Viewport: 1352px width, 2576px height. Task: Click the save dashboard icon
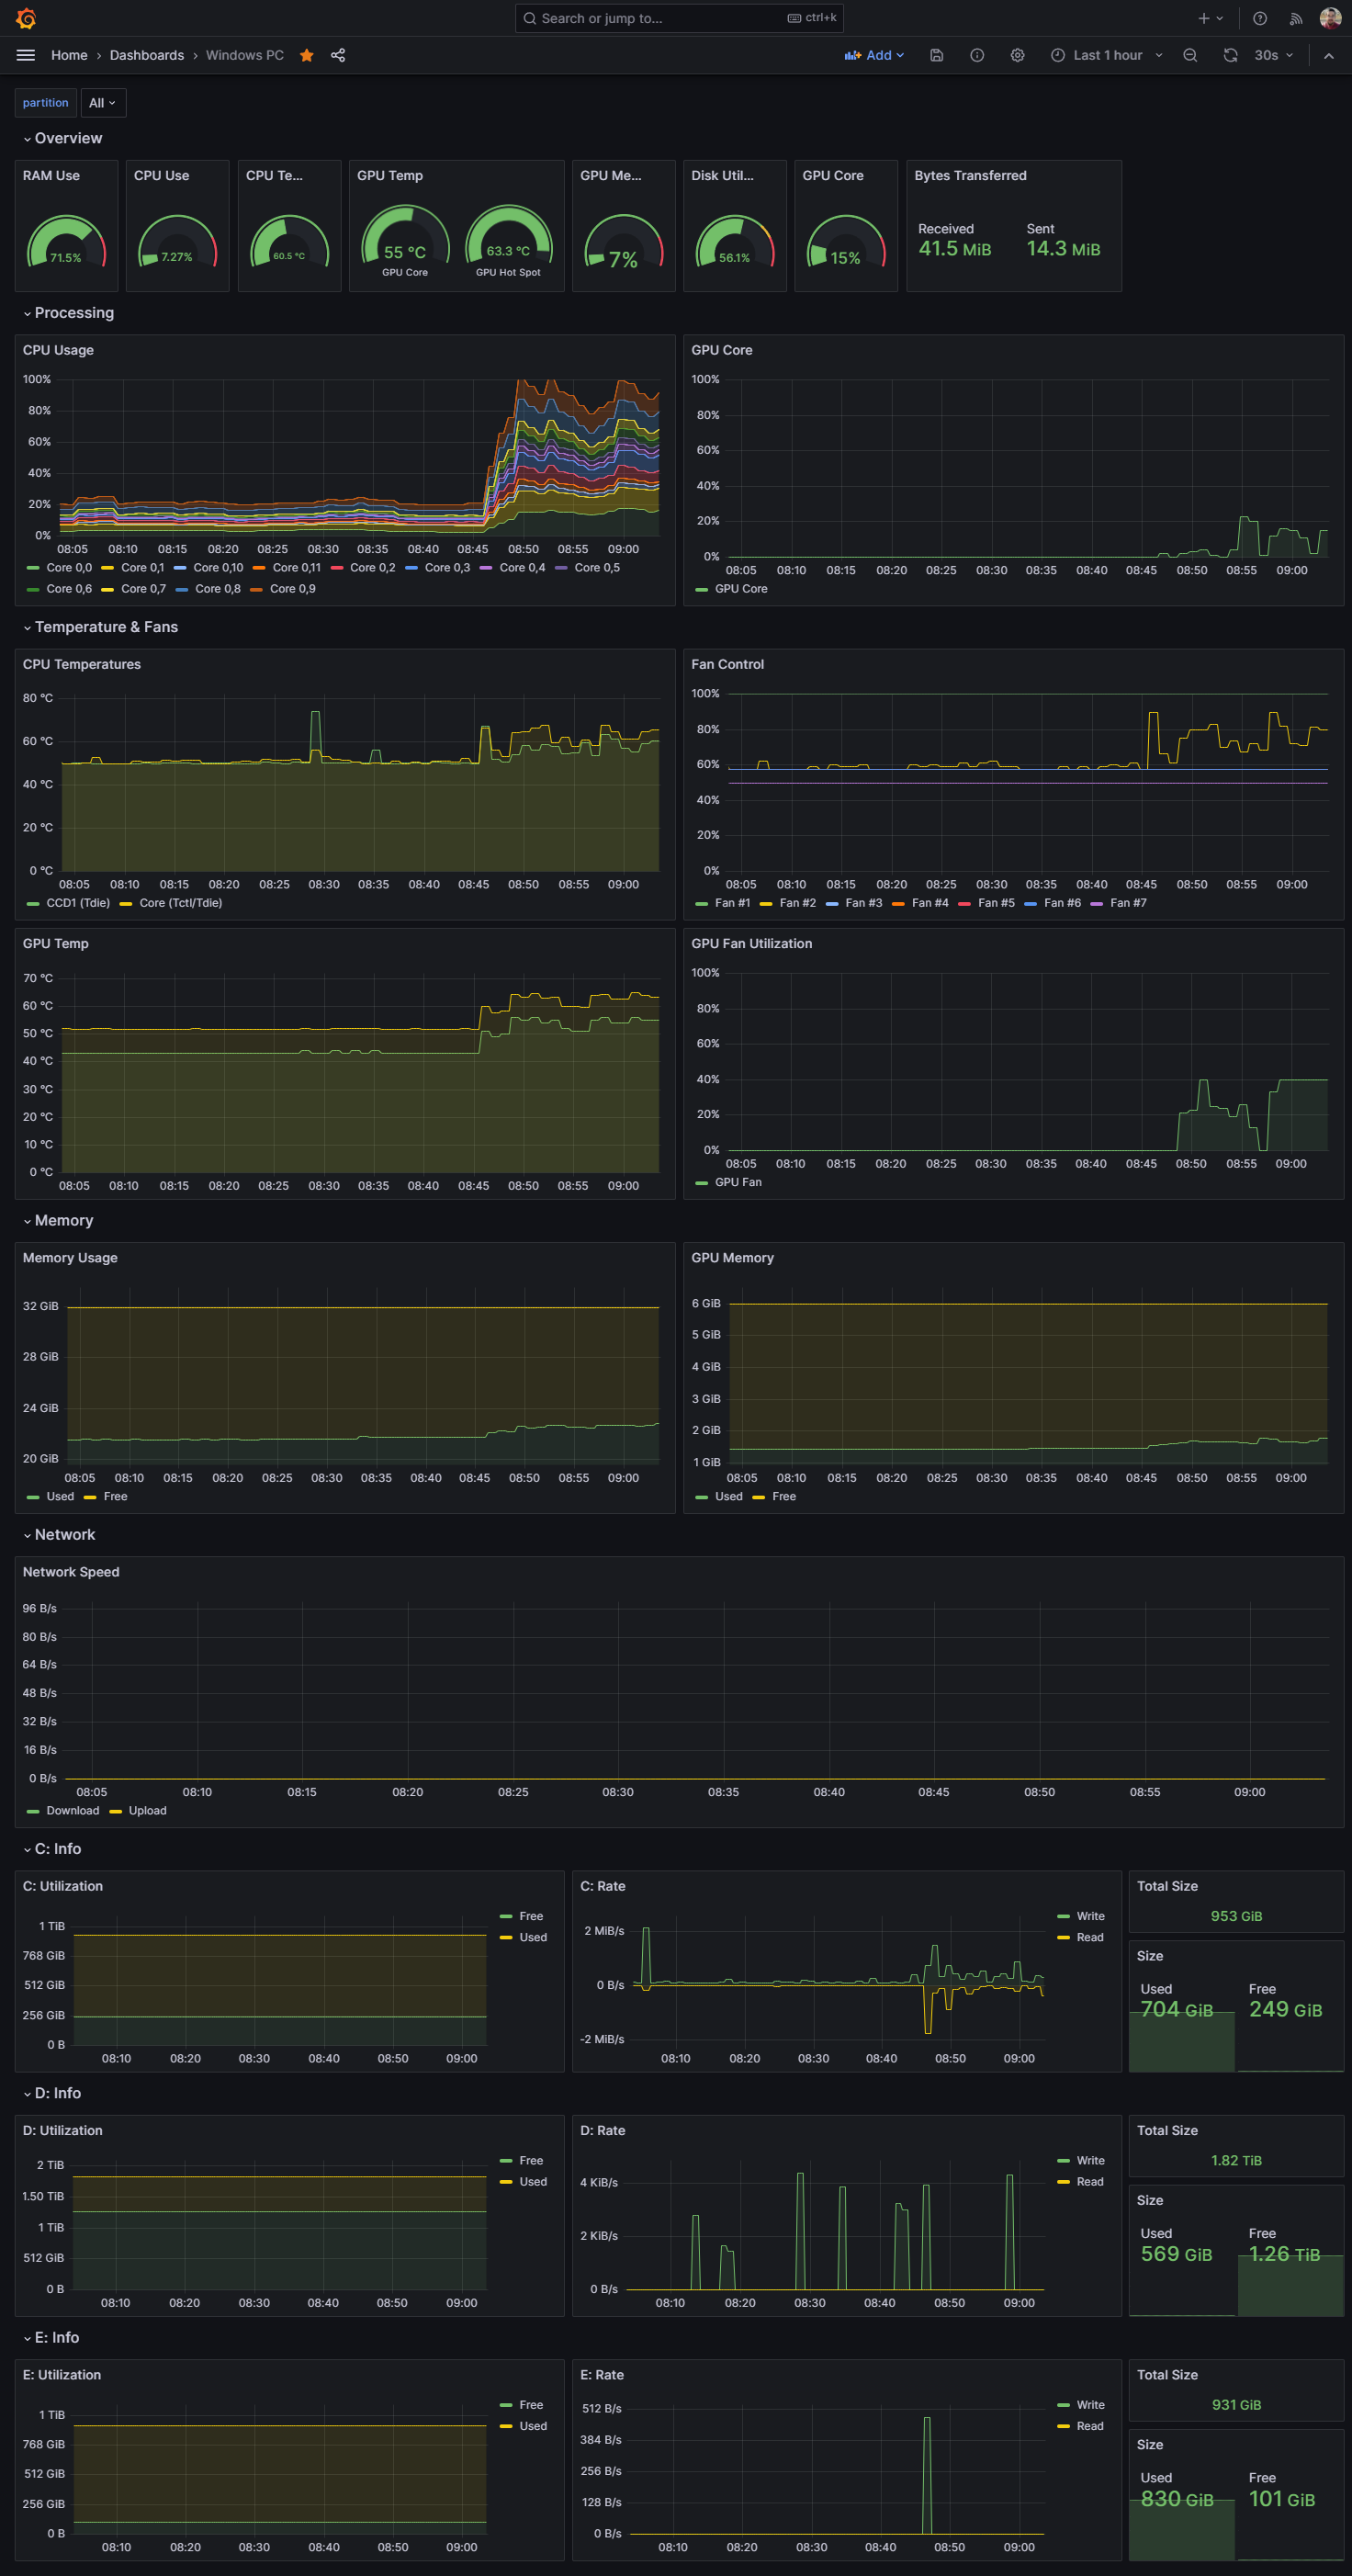[x=936, y=55]
